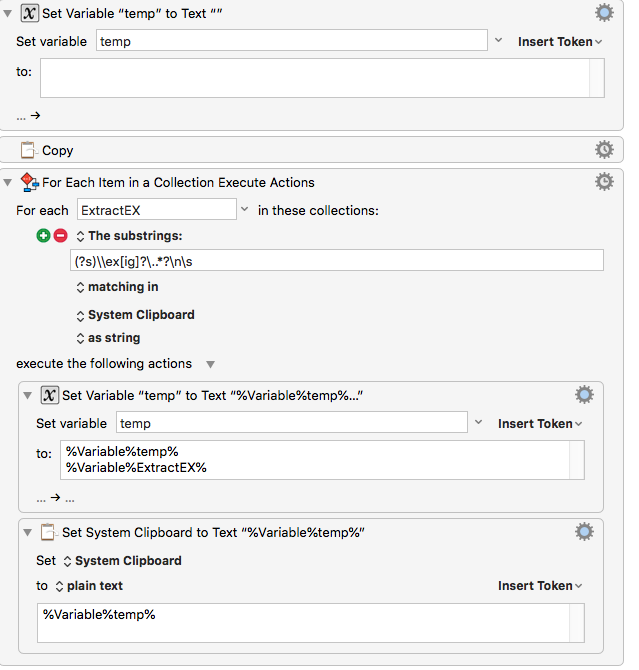Image resolution: width=639 pixels, height=670 pixels.
Task: Change 'System Clipboard' source popup under matching in
Action: coord(135,315)
